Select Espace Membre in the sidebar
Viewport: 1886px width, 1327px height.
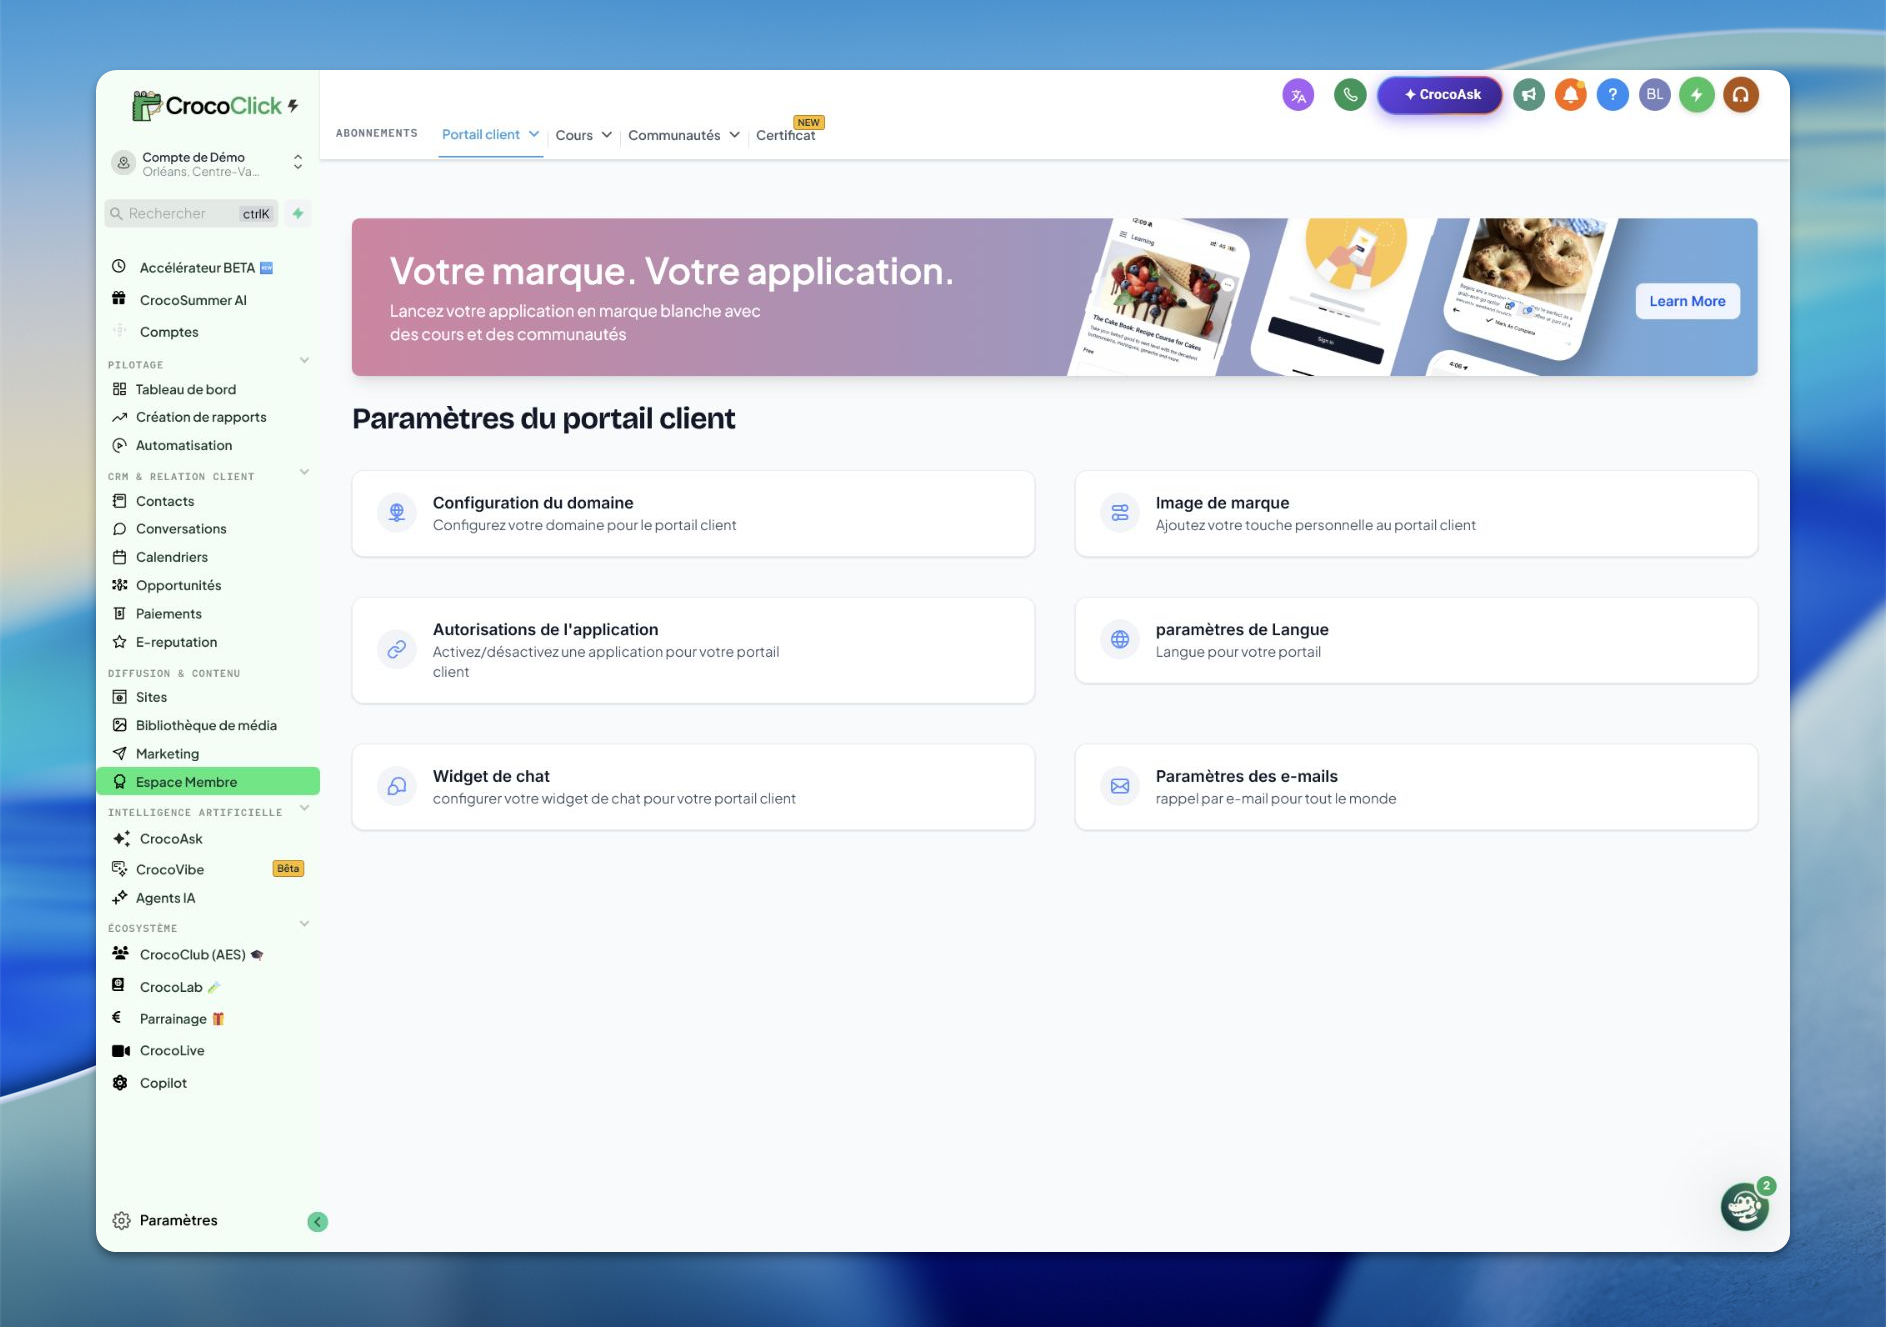point(208,782)
